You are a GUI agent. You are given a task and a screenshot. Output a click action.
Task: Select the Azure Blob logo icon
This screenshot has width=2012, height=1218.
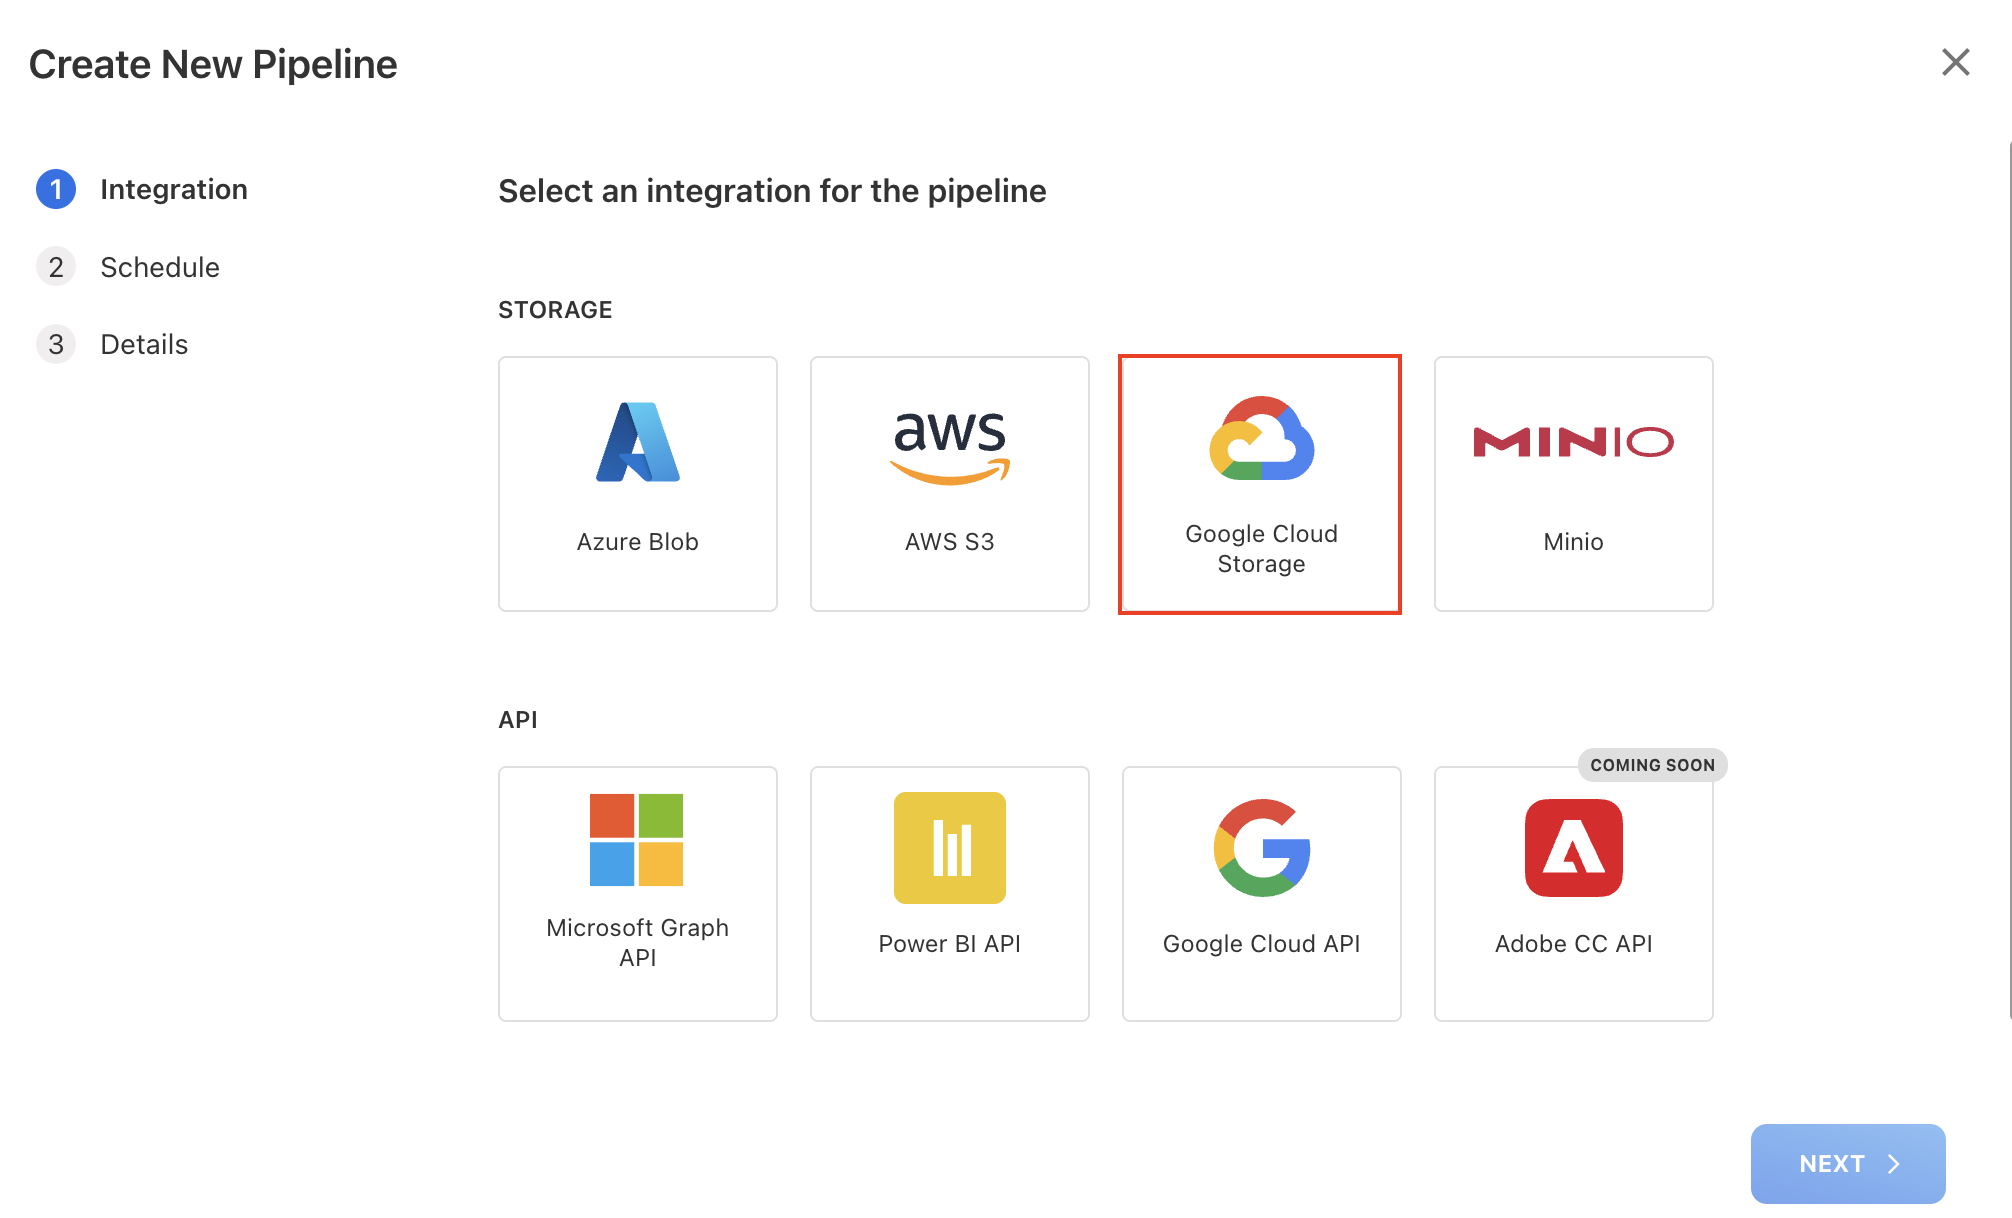[x=638, y=442]
